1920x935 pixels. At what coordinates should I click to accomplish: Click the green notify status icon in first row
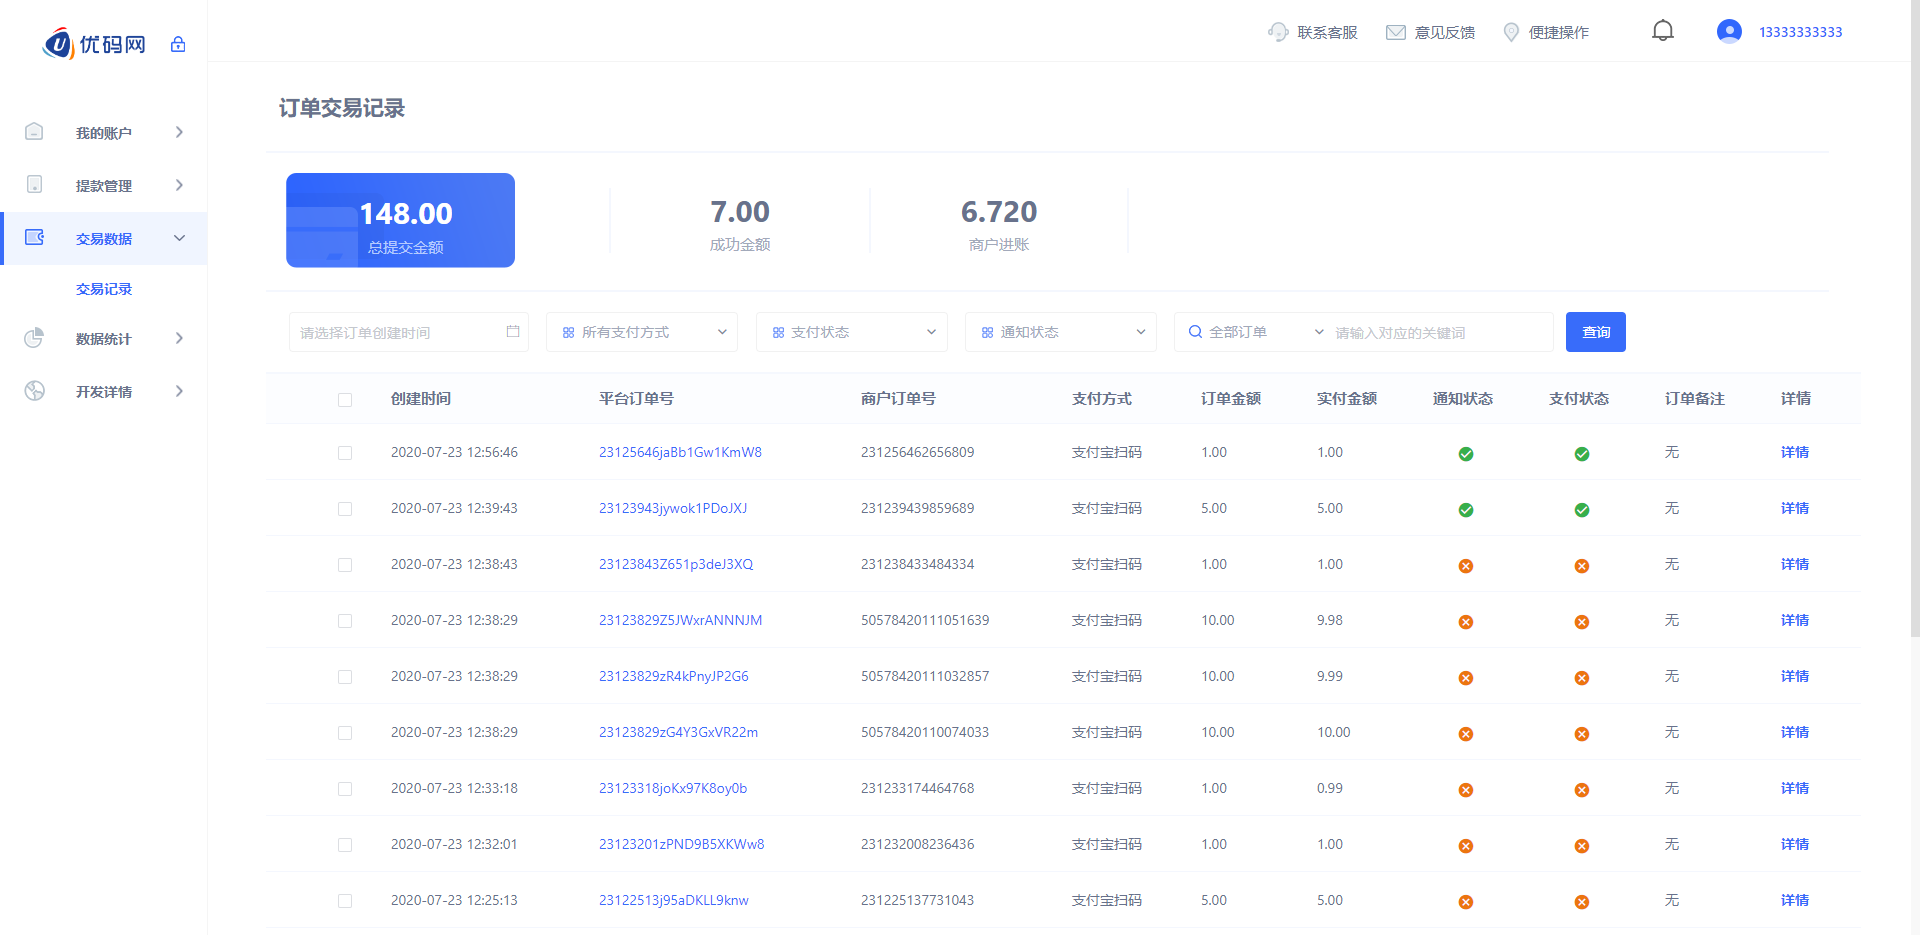[x=1465, y=454]
